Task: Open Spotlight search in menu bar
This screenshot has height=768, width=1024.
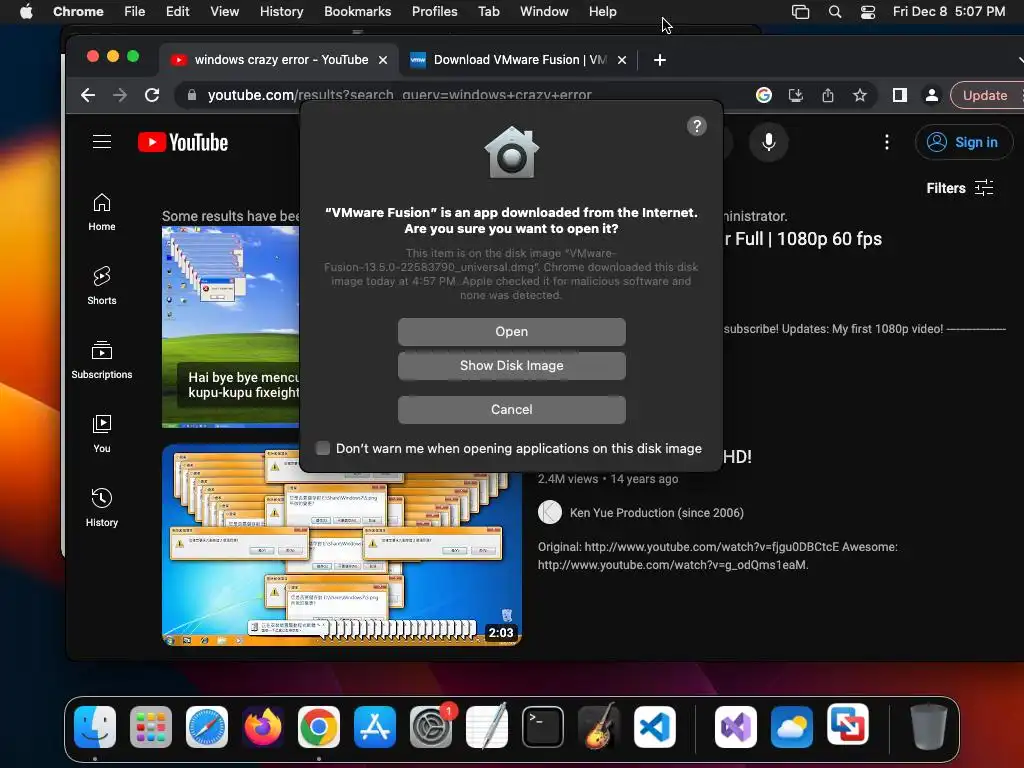Action: point(835,11)
